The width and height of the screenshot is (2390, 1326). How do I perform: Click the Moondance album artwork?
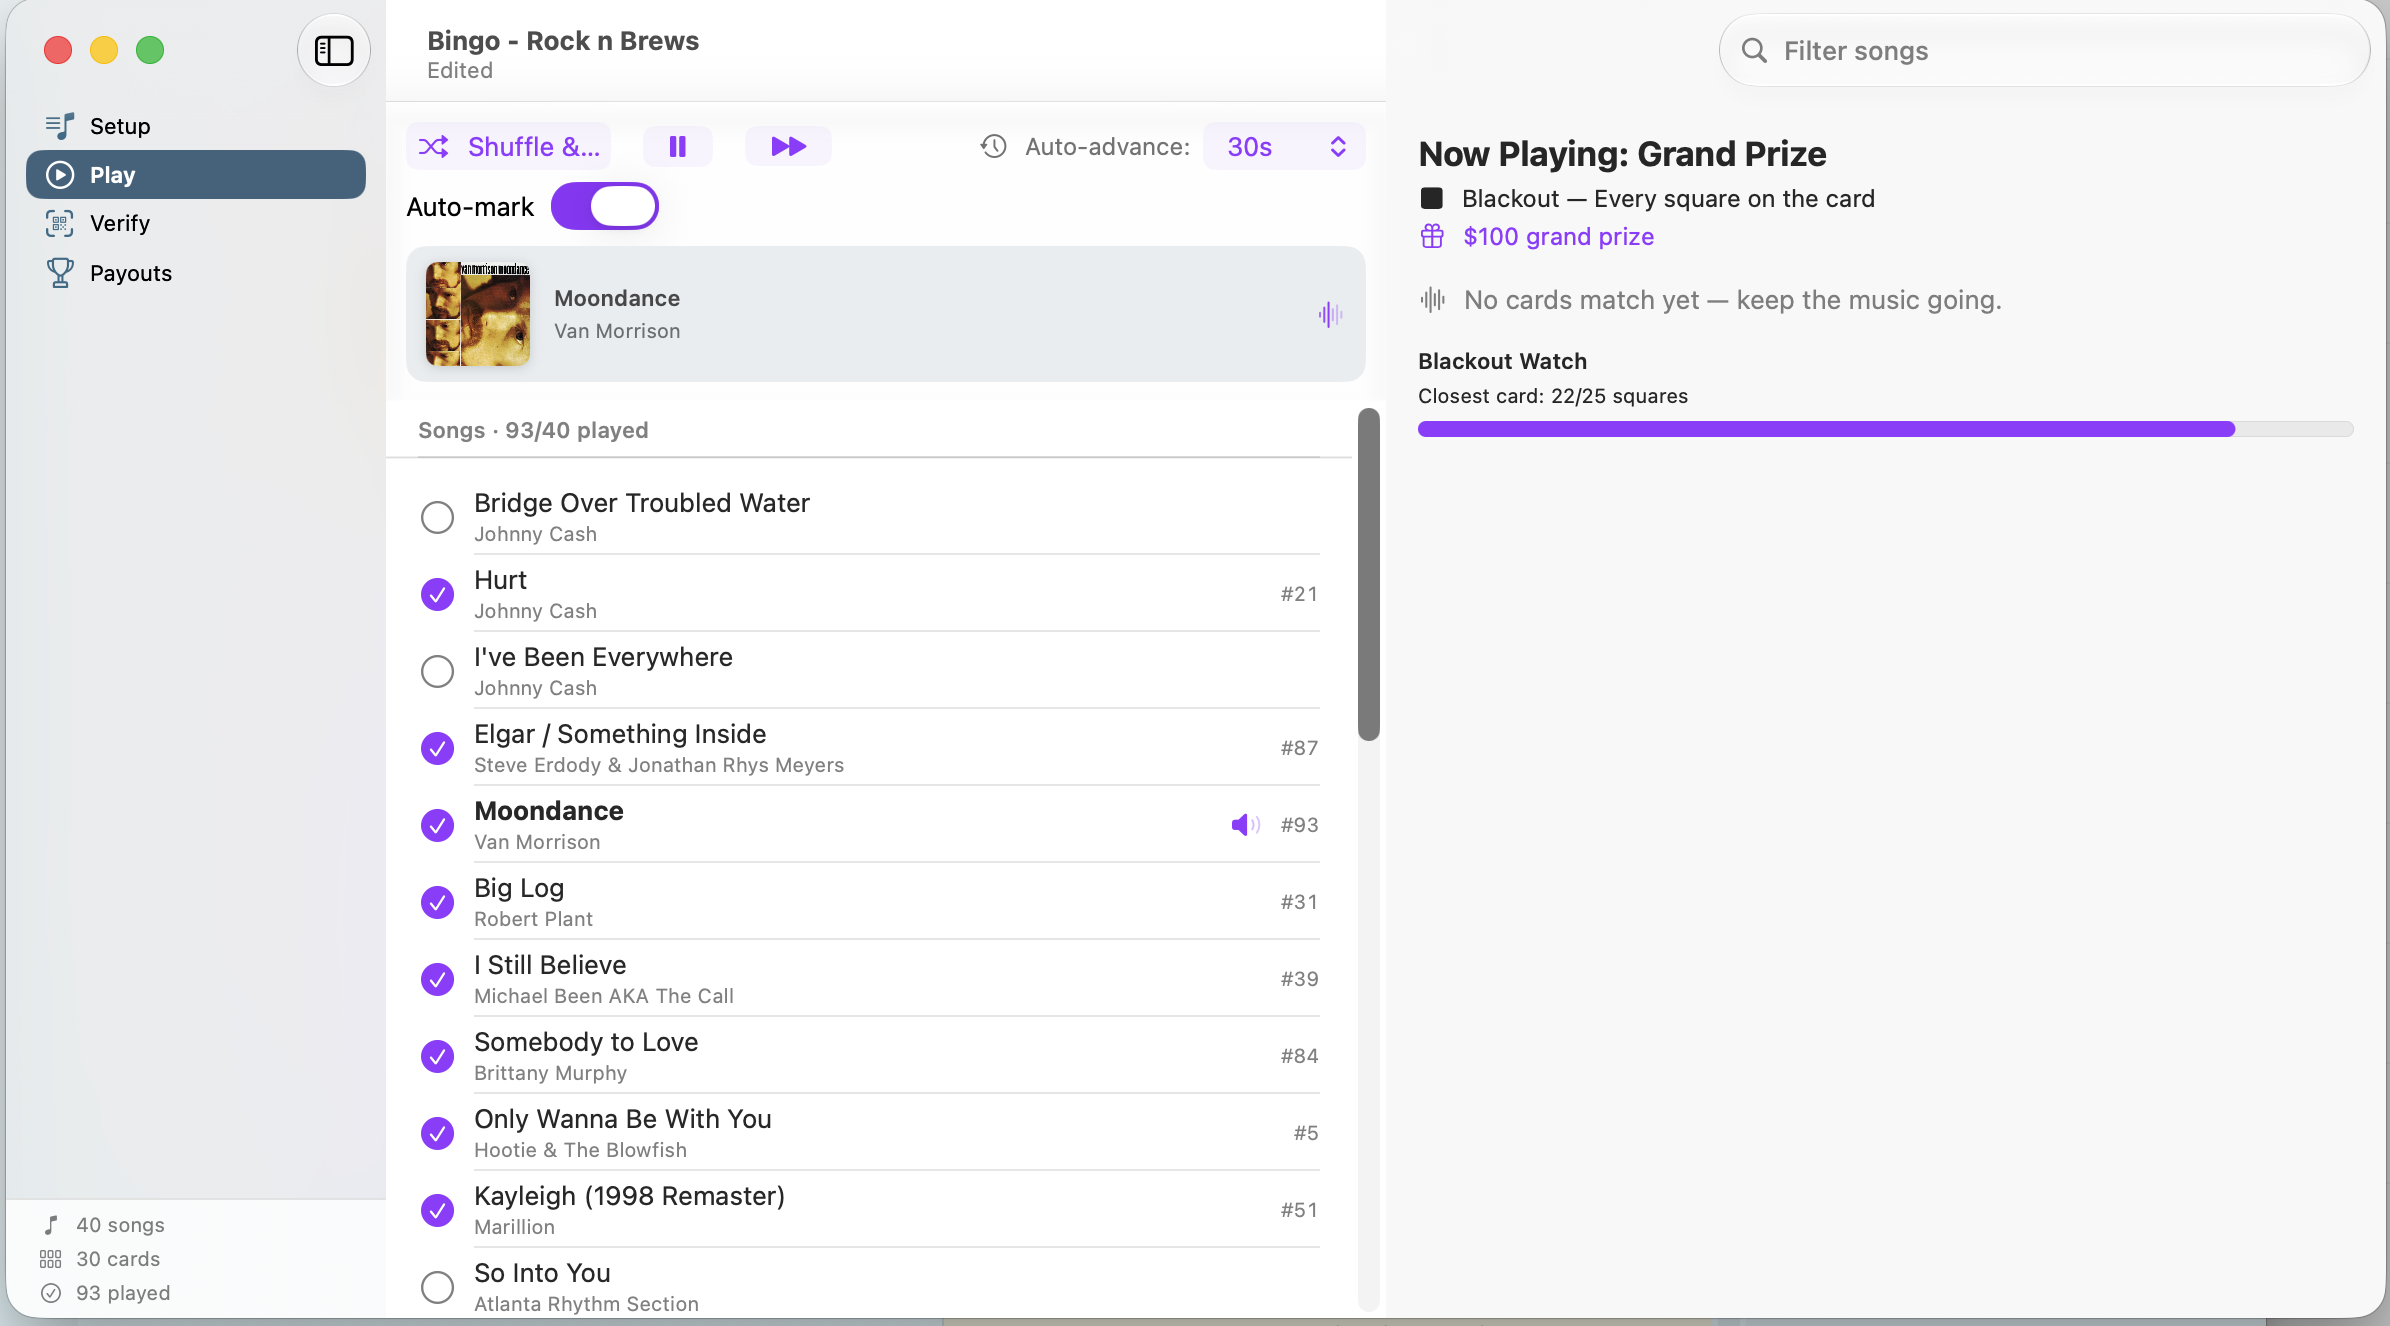click(x=478, y=314)
